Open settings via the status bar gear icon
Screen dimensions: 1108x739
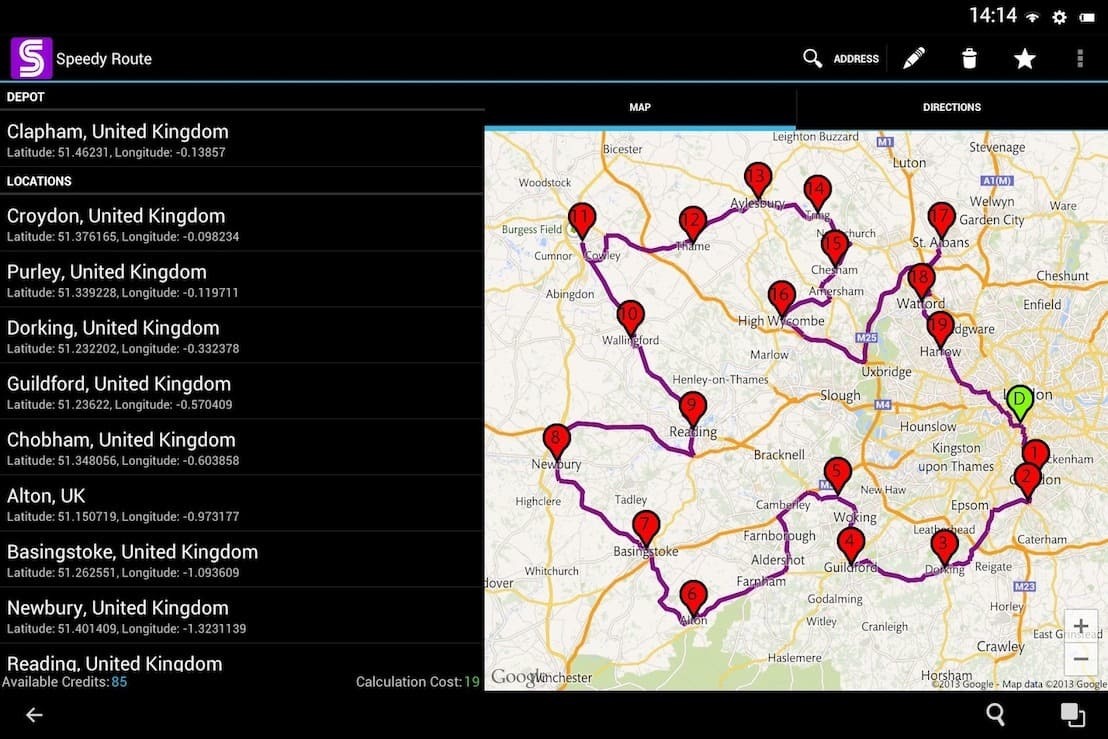tap(1058, 16)
